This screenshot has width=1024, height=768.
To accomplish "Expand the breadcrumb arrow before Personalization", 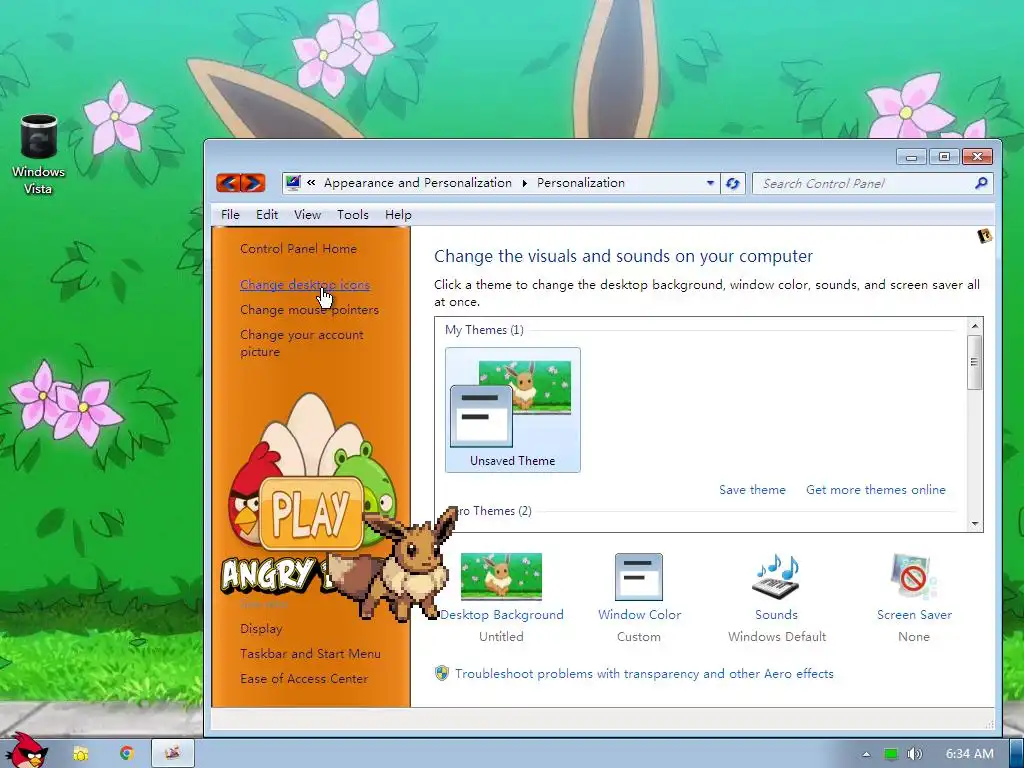I will (x=524, y=184).
